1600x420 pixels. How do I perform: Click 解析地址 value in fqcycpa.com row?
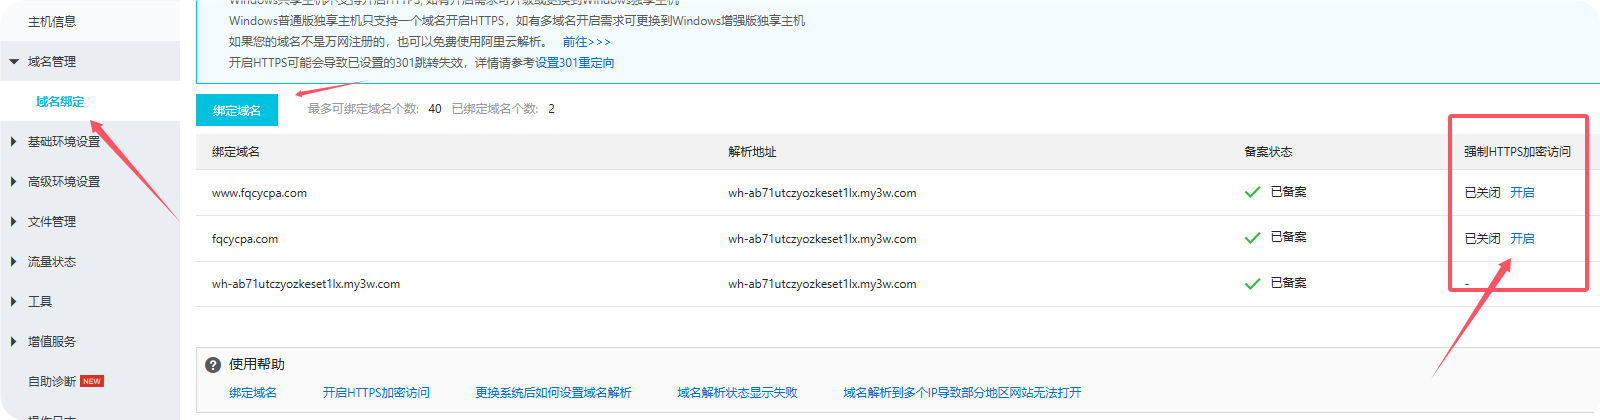[x=822, y=239]
